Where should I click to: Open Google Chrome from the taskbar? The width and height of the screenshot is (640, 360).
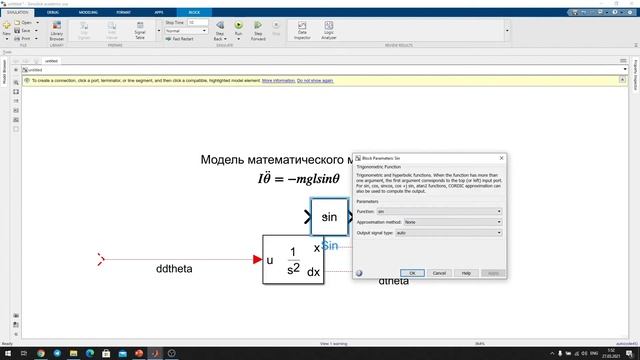coord(41,353)
